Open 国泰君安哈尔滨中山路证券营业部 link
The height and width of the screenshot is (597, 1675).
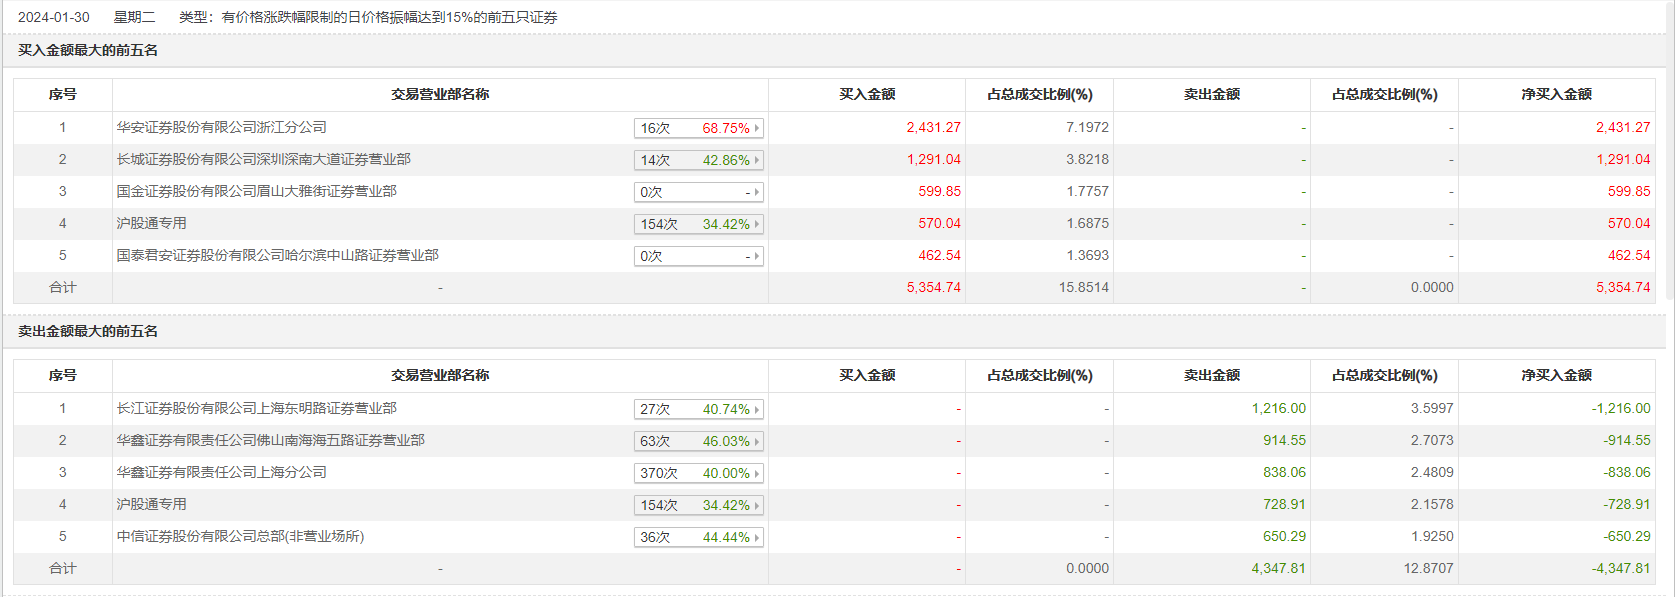point(277,255)
